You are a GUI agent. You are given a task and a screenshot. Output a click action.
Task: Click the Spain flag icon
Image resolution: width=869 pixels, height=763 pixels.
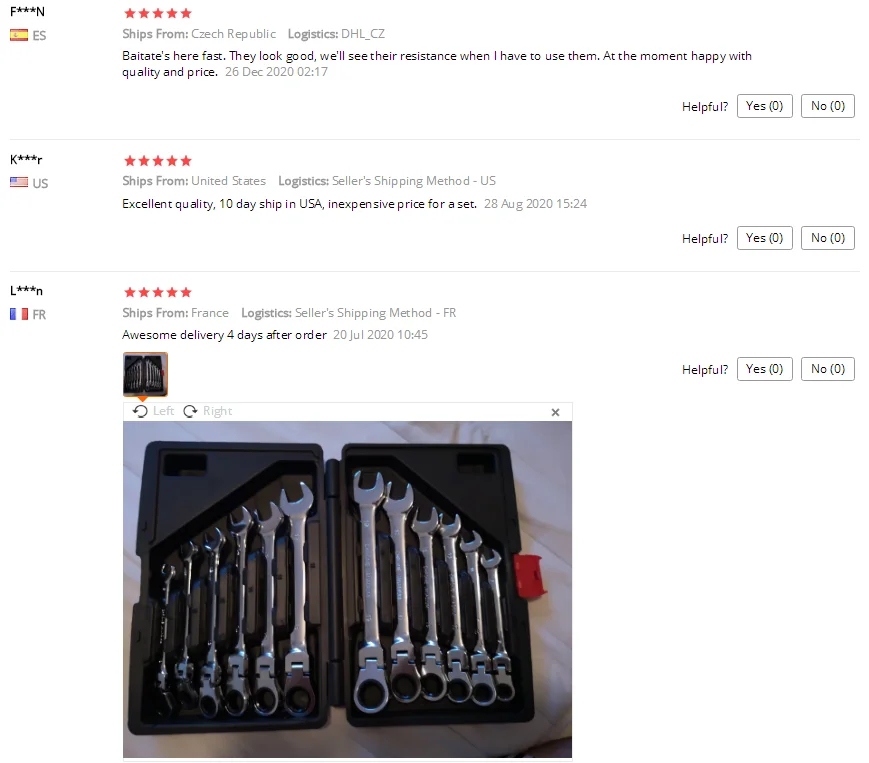tap(19, 35)
